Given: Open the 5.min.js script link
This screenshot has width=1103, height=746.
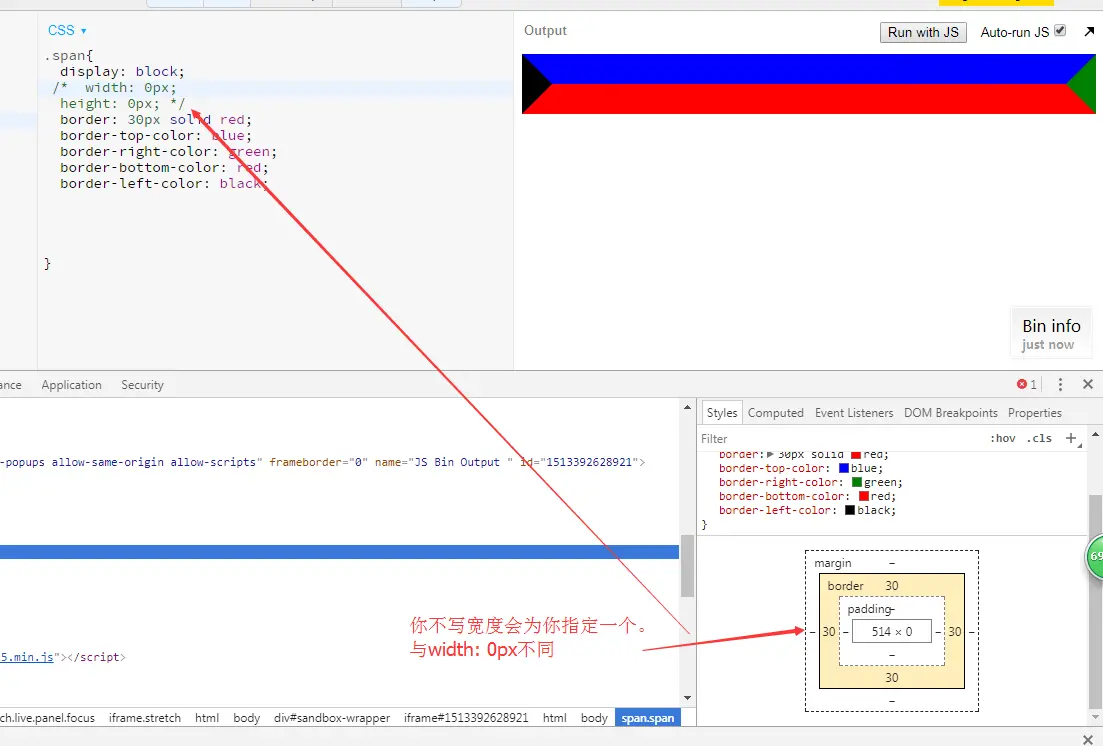Looking at the screenshot, I should 27,657.
